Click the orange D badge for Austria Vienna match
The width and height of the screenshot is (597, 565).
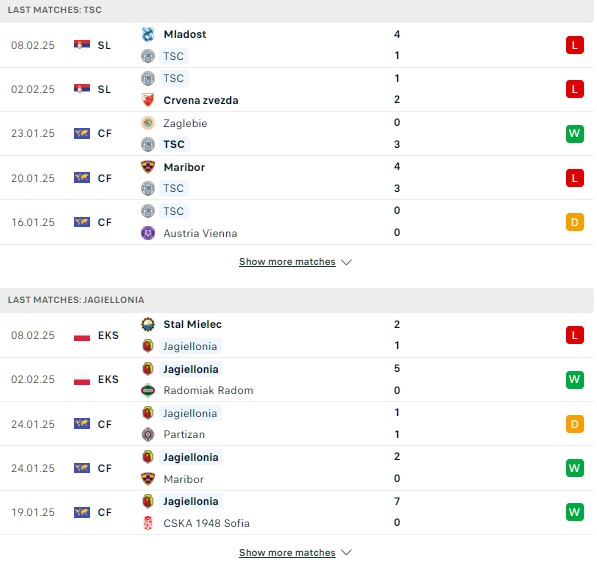click(575, 222)
